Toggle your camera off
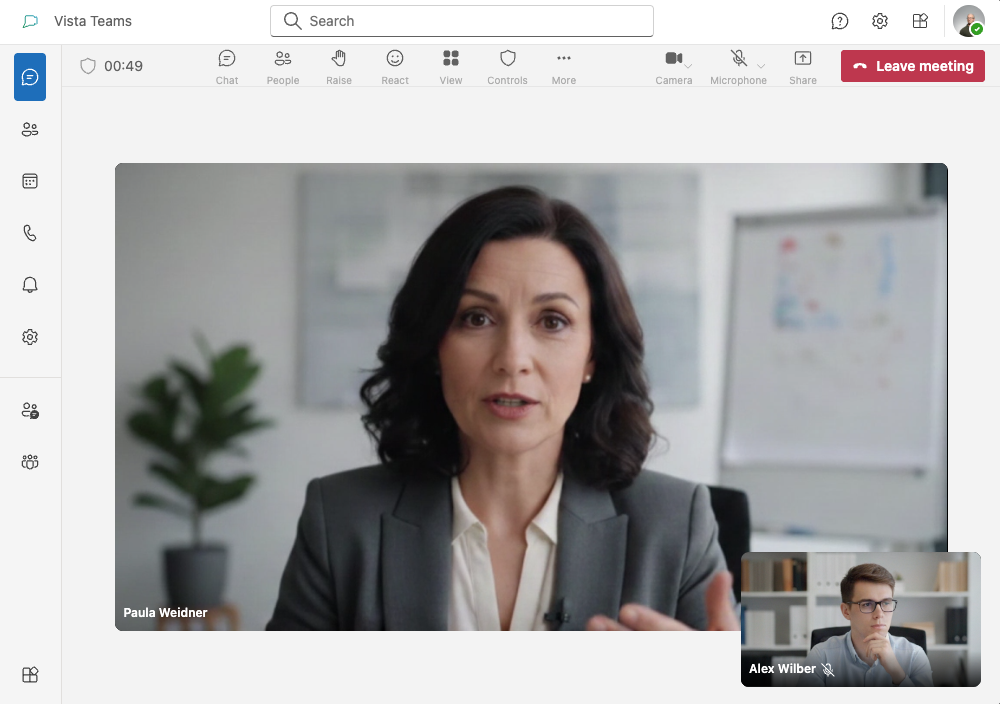1000x704 pixels. point(671,58)
